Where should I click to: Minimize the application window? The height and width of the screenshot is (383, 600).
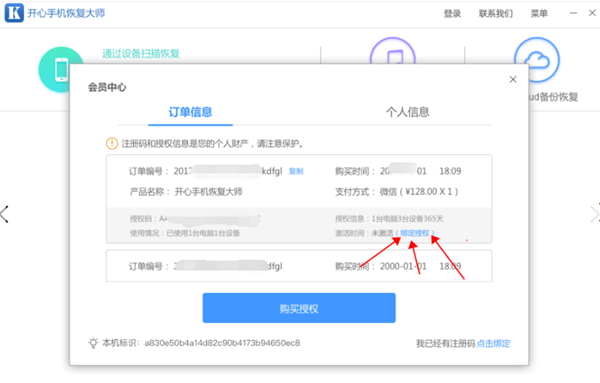(x=573, y=13)
